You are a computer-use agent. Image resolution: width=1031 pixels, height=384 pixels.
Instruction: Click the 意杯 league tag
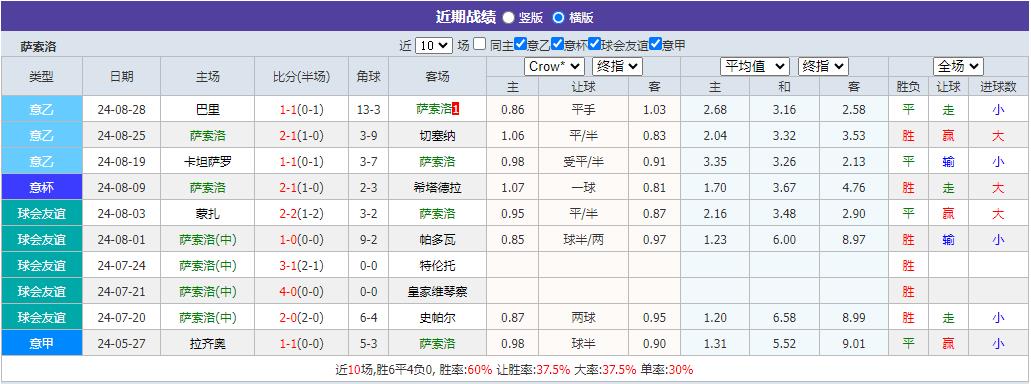[41, 187]
